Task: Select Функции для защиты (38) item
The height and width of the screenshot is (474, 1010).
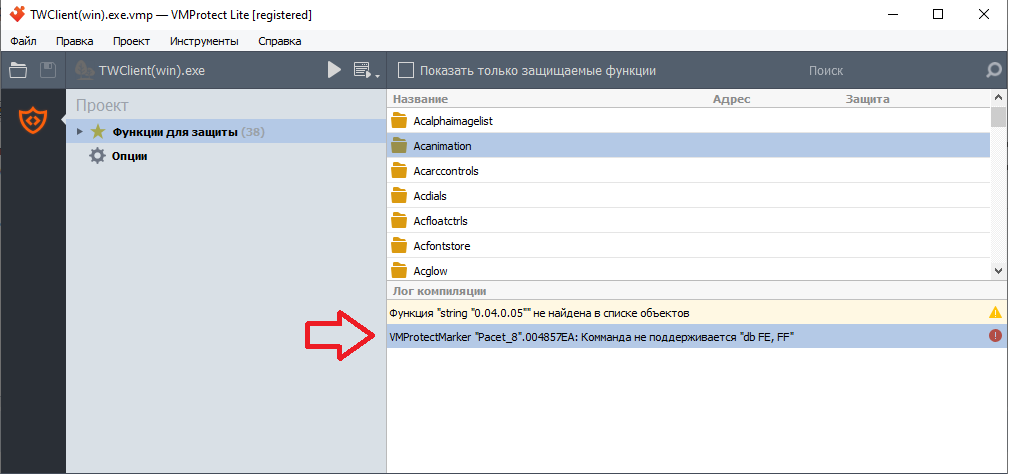Action: pyautogui.click(x=226, y=132)
